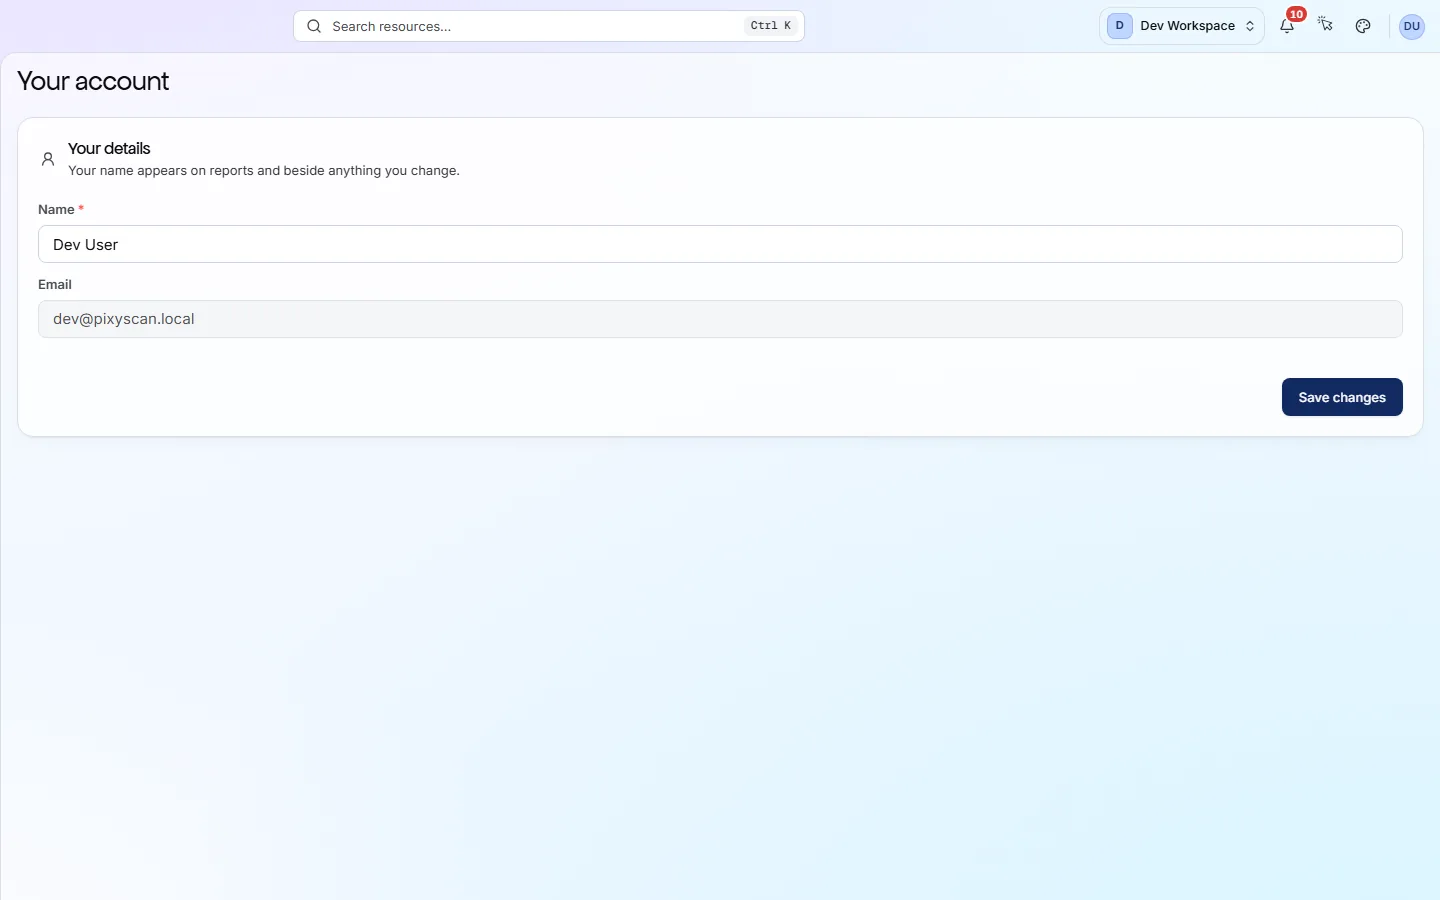This screenshot has width=1440, height=900.
Task: Open the theme palette icon
Action: tap(1363, 26)
